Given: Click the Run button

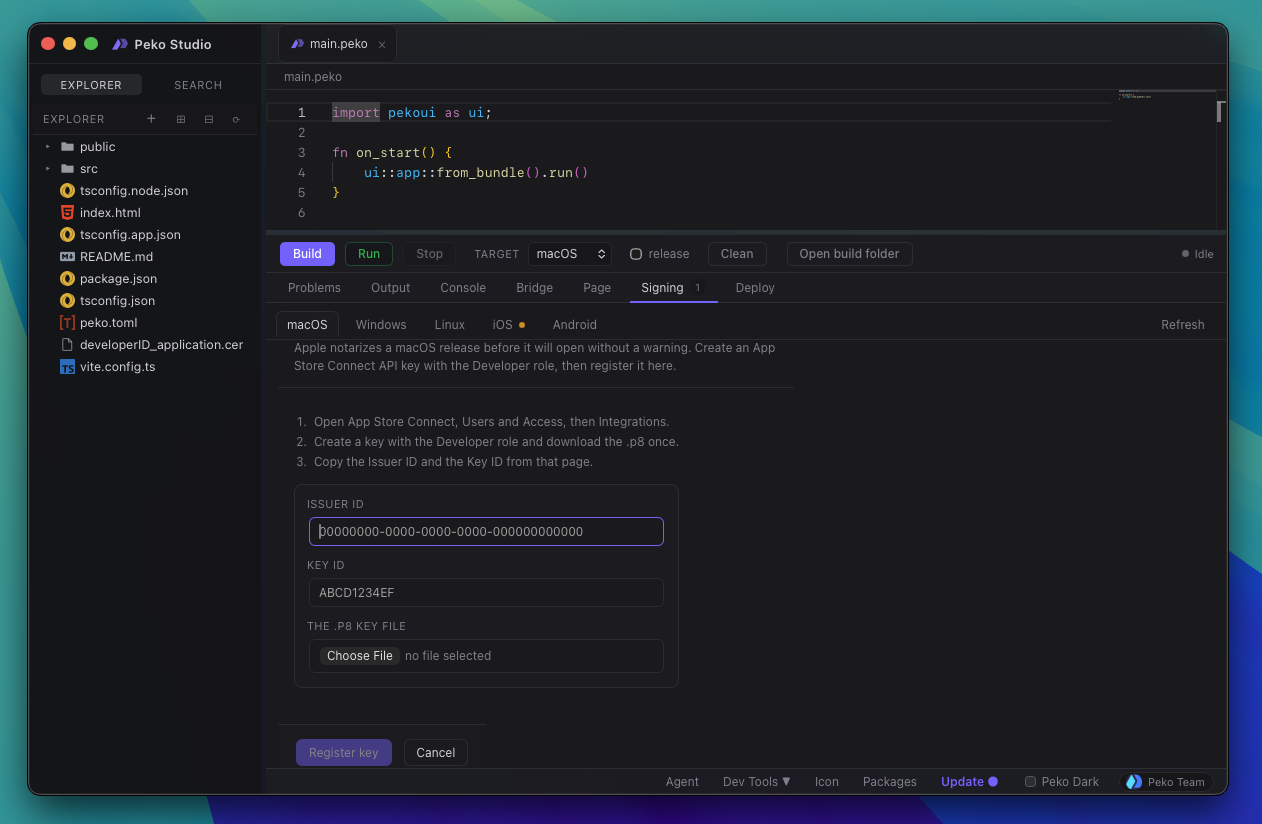Looking at the screenshot, I should pyautogui.click(x=369, y=254).
